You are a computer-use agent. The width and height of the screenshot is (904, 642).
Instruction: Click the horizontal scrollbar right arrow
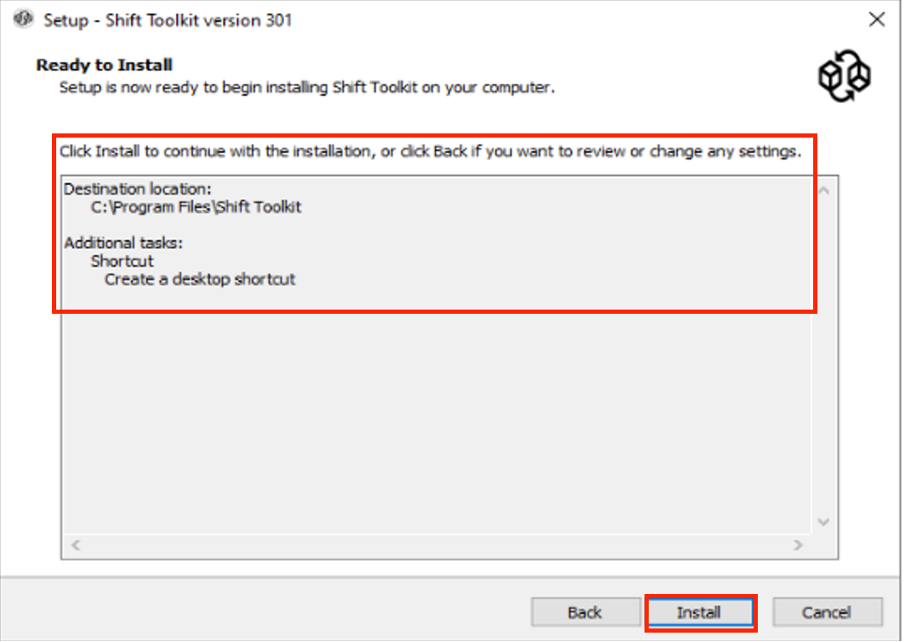click(x=798, y=545)
